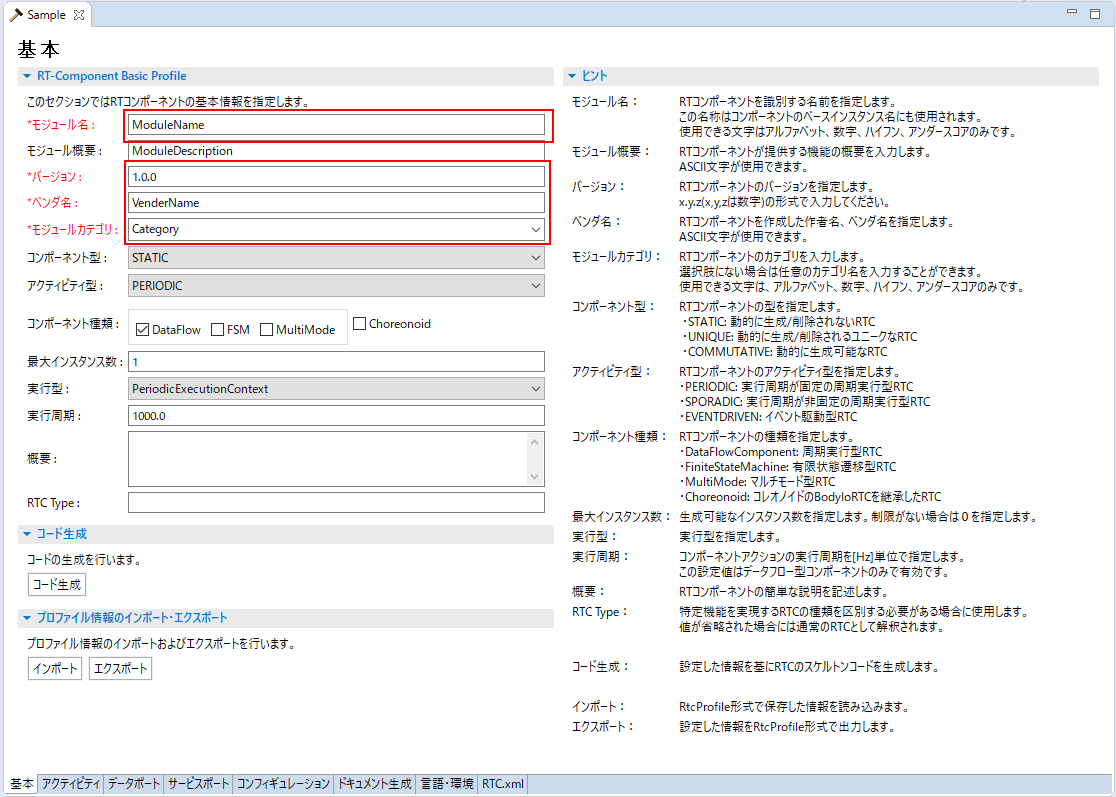The height and width of the screenshot is (797, 1116).
Task: Click the 実行周期 field showing 1000.0
Action: click(x=336, y=416)
